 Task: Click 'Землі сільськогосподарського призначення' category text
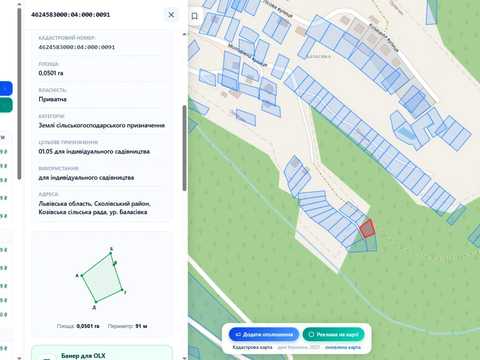click(x=102, y=125)
